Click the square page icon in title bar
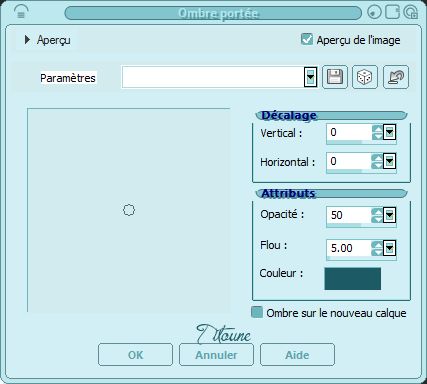 tap(392, 13)
